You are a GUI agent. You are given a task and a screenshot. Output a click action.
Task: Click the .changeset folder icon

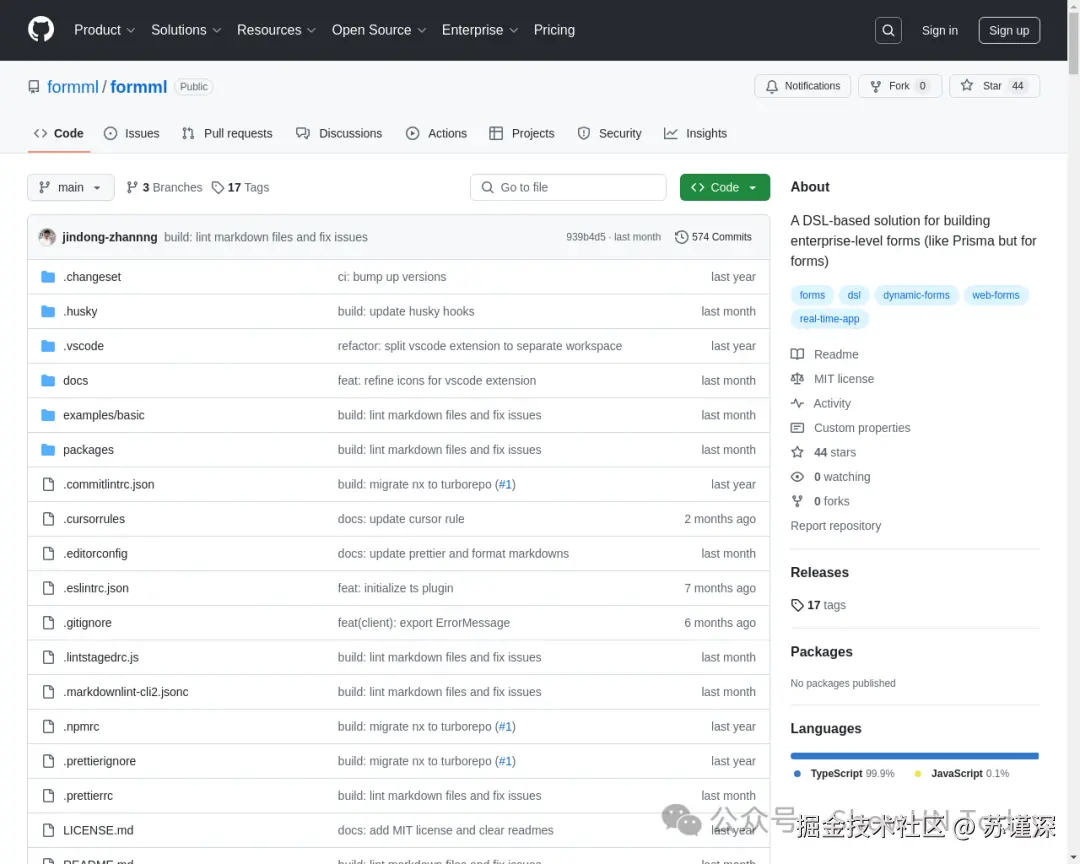pos(48,277)
